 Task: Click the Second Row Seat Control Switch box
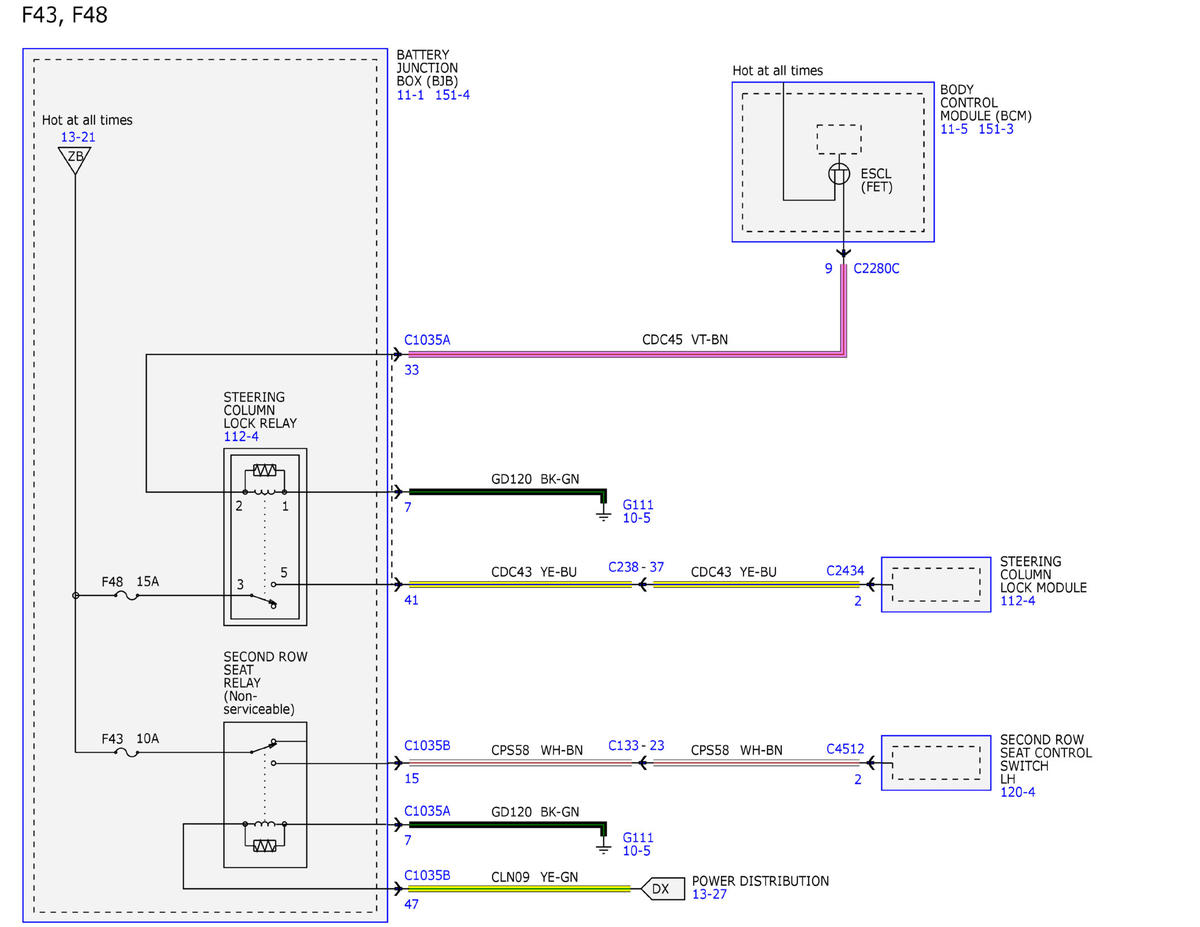[x=935, y=763]
